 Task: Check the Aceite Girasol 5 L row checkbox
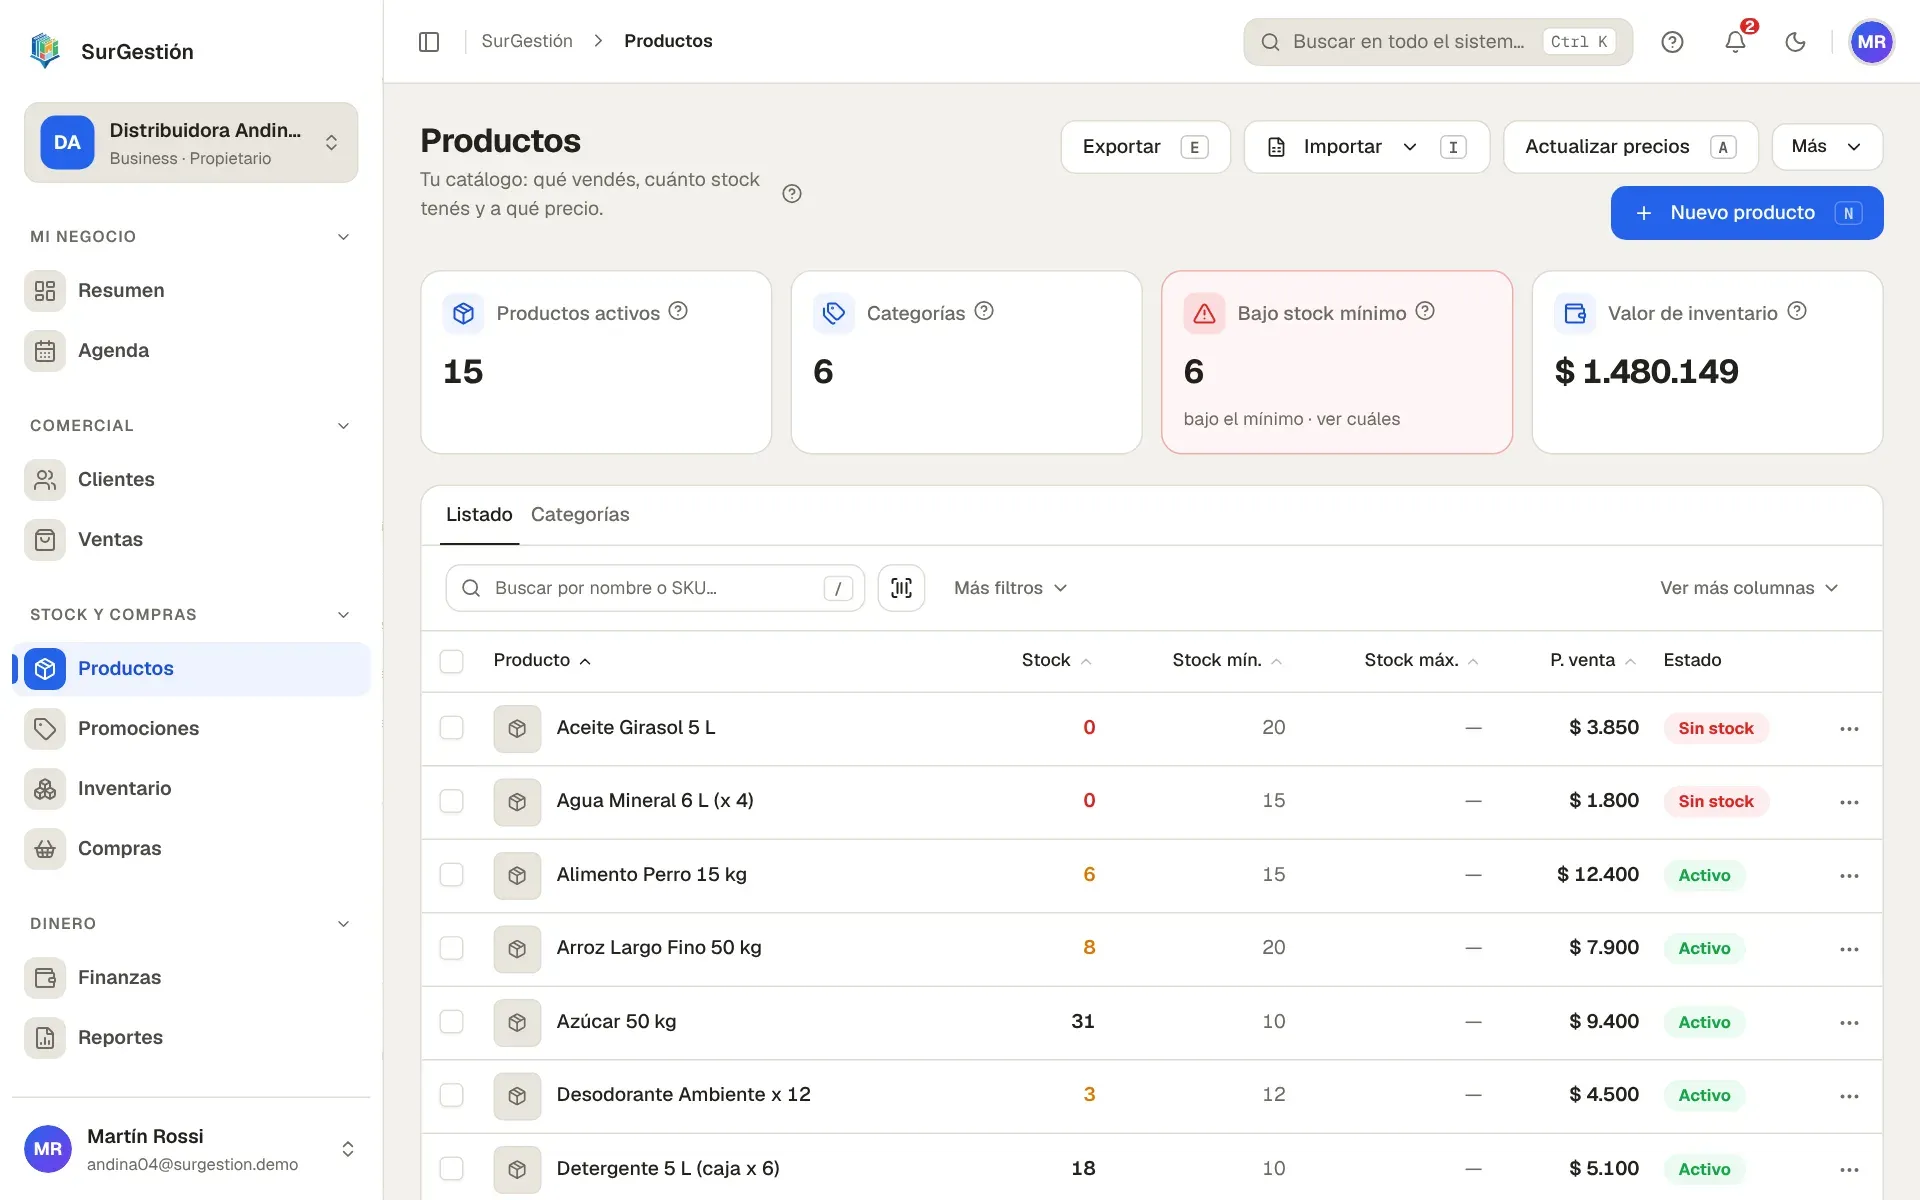click(452, 728)
